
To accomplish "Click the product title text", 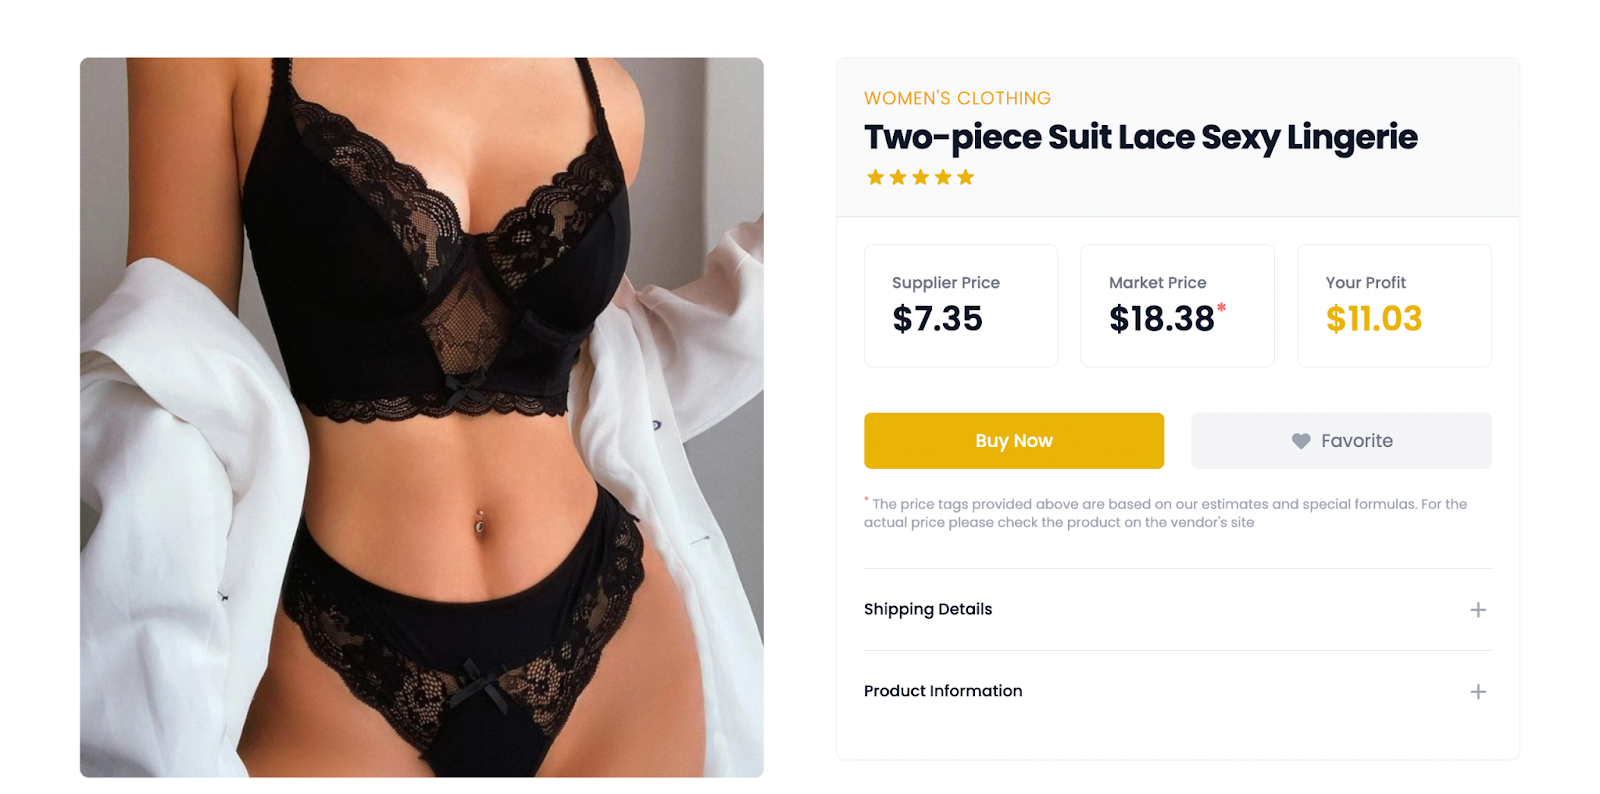I will pyautogui.click(x=1141, y=137).
